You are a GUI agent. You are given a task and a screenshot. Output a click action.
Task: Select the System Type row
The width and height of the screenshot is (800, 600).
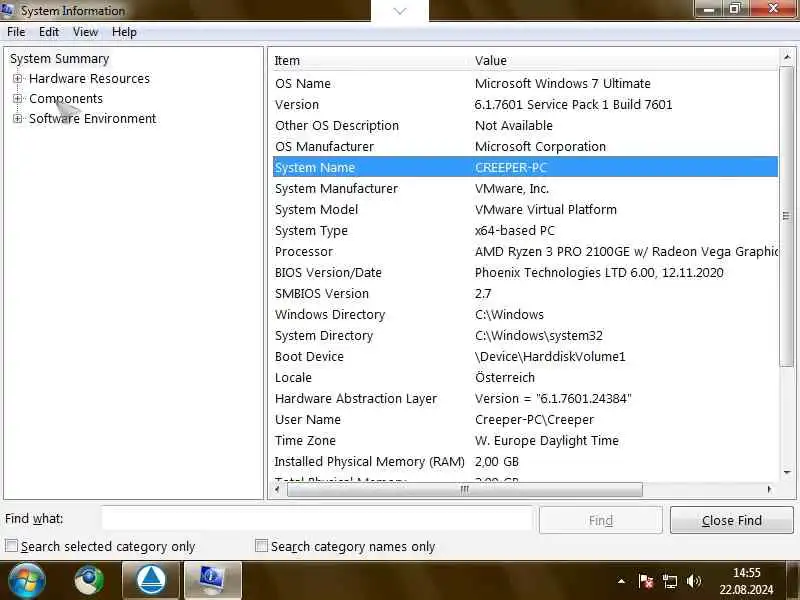[x=525, y=230]
